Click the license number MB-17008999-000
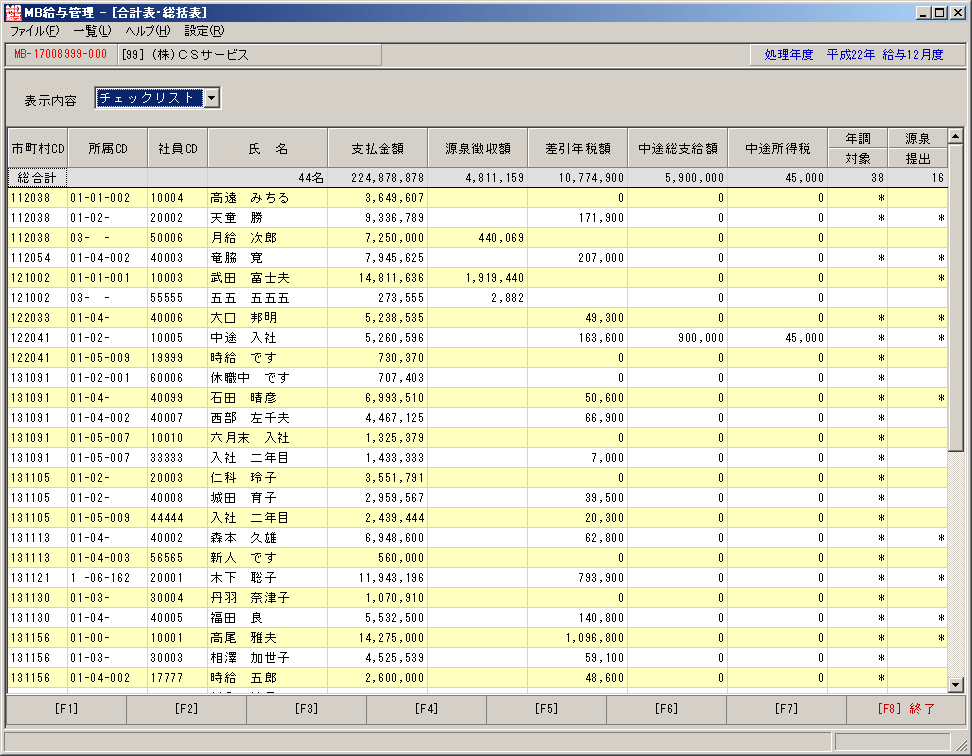This screenshot has width=972, height=756. [60, 55]
